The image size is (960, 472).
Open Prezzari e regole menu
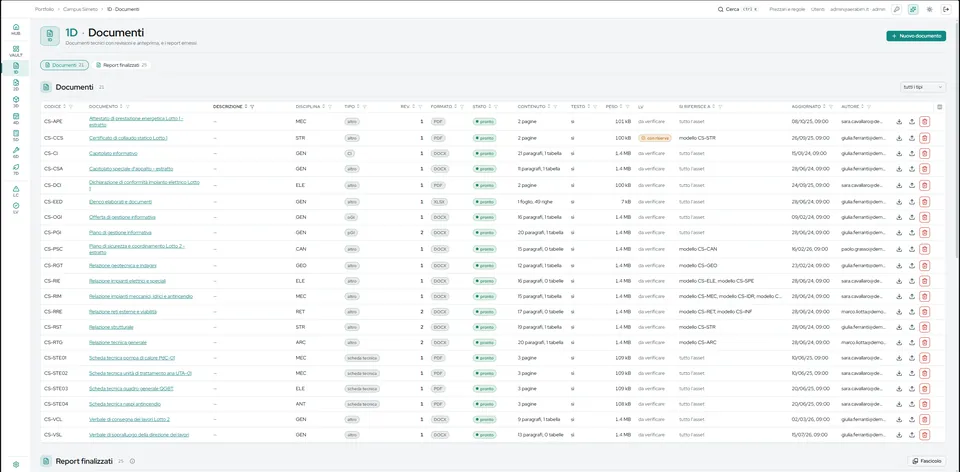click(x=787, y=9)
